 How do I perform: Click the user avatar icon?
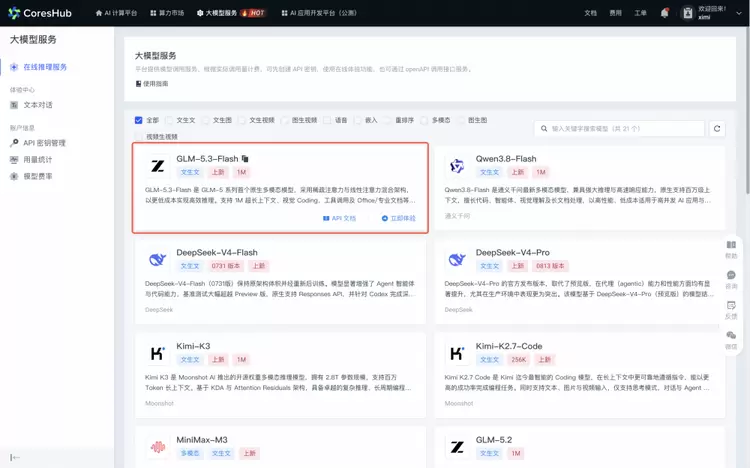coord(687,13)
